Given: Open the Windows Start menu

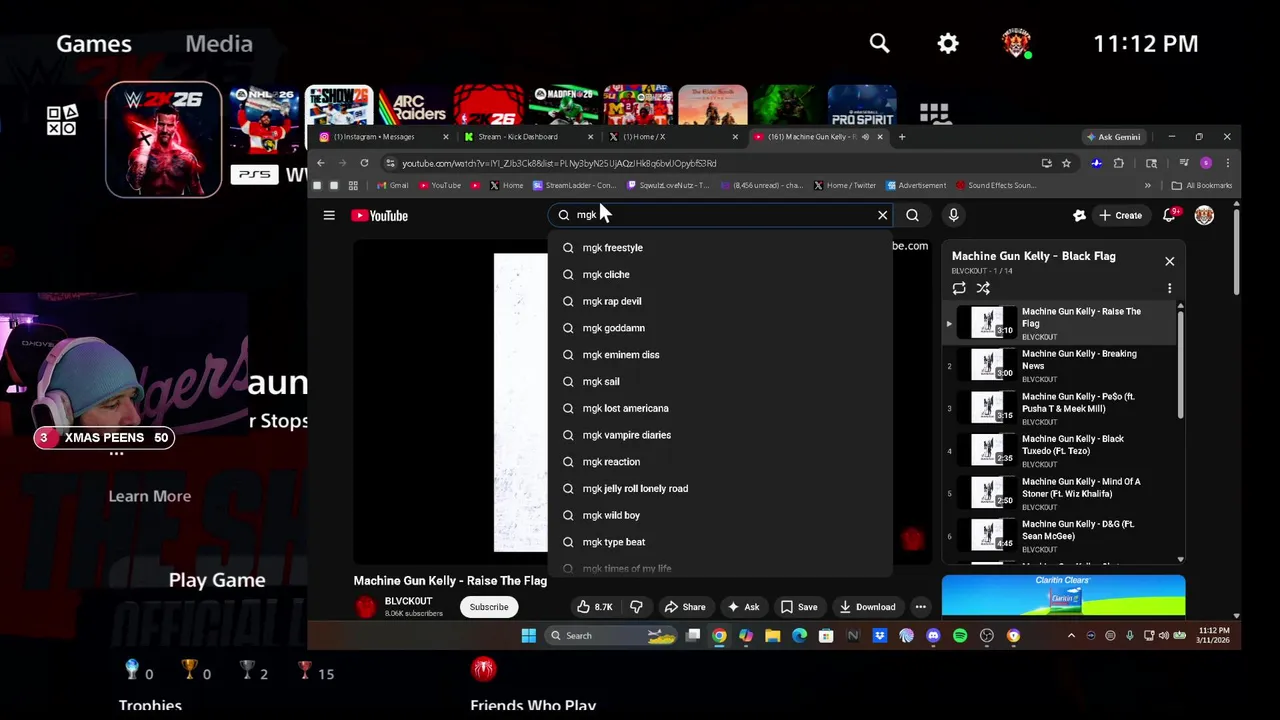Looking at the screenshot, I should [x=529, y=636].
